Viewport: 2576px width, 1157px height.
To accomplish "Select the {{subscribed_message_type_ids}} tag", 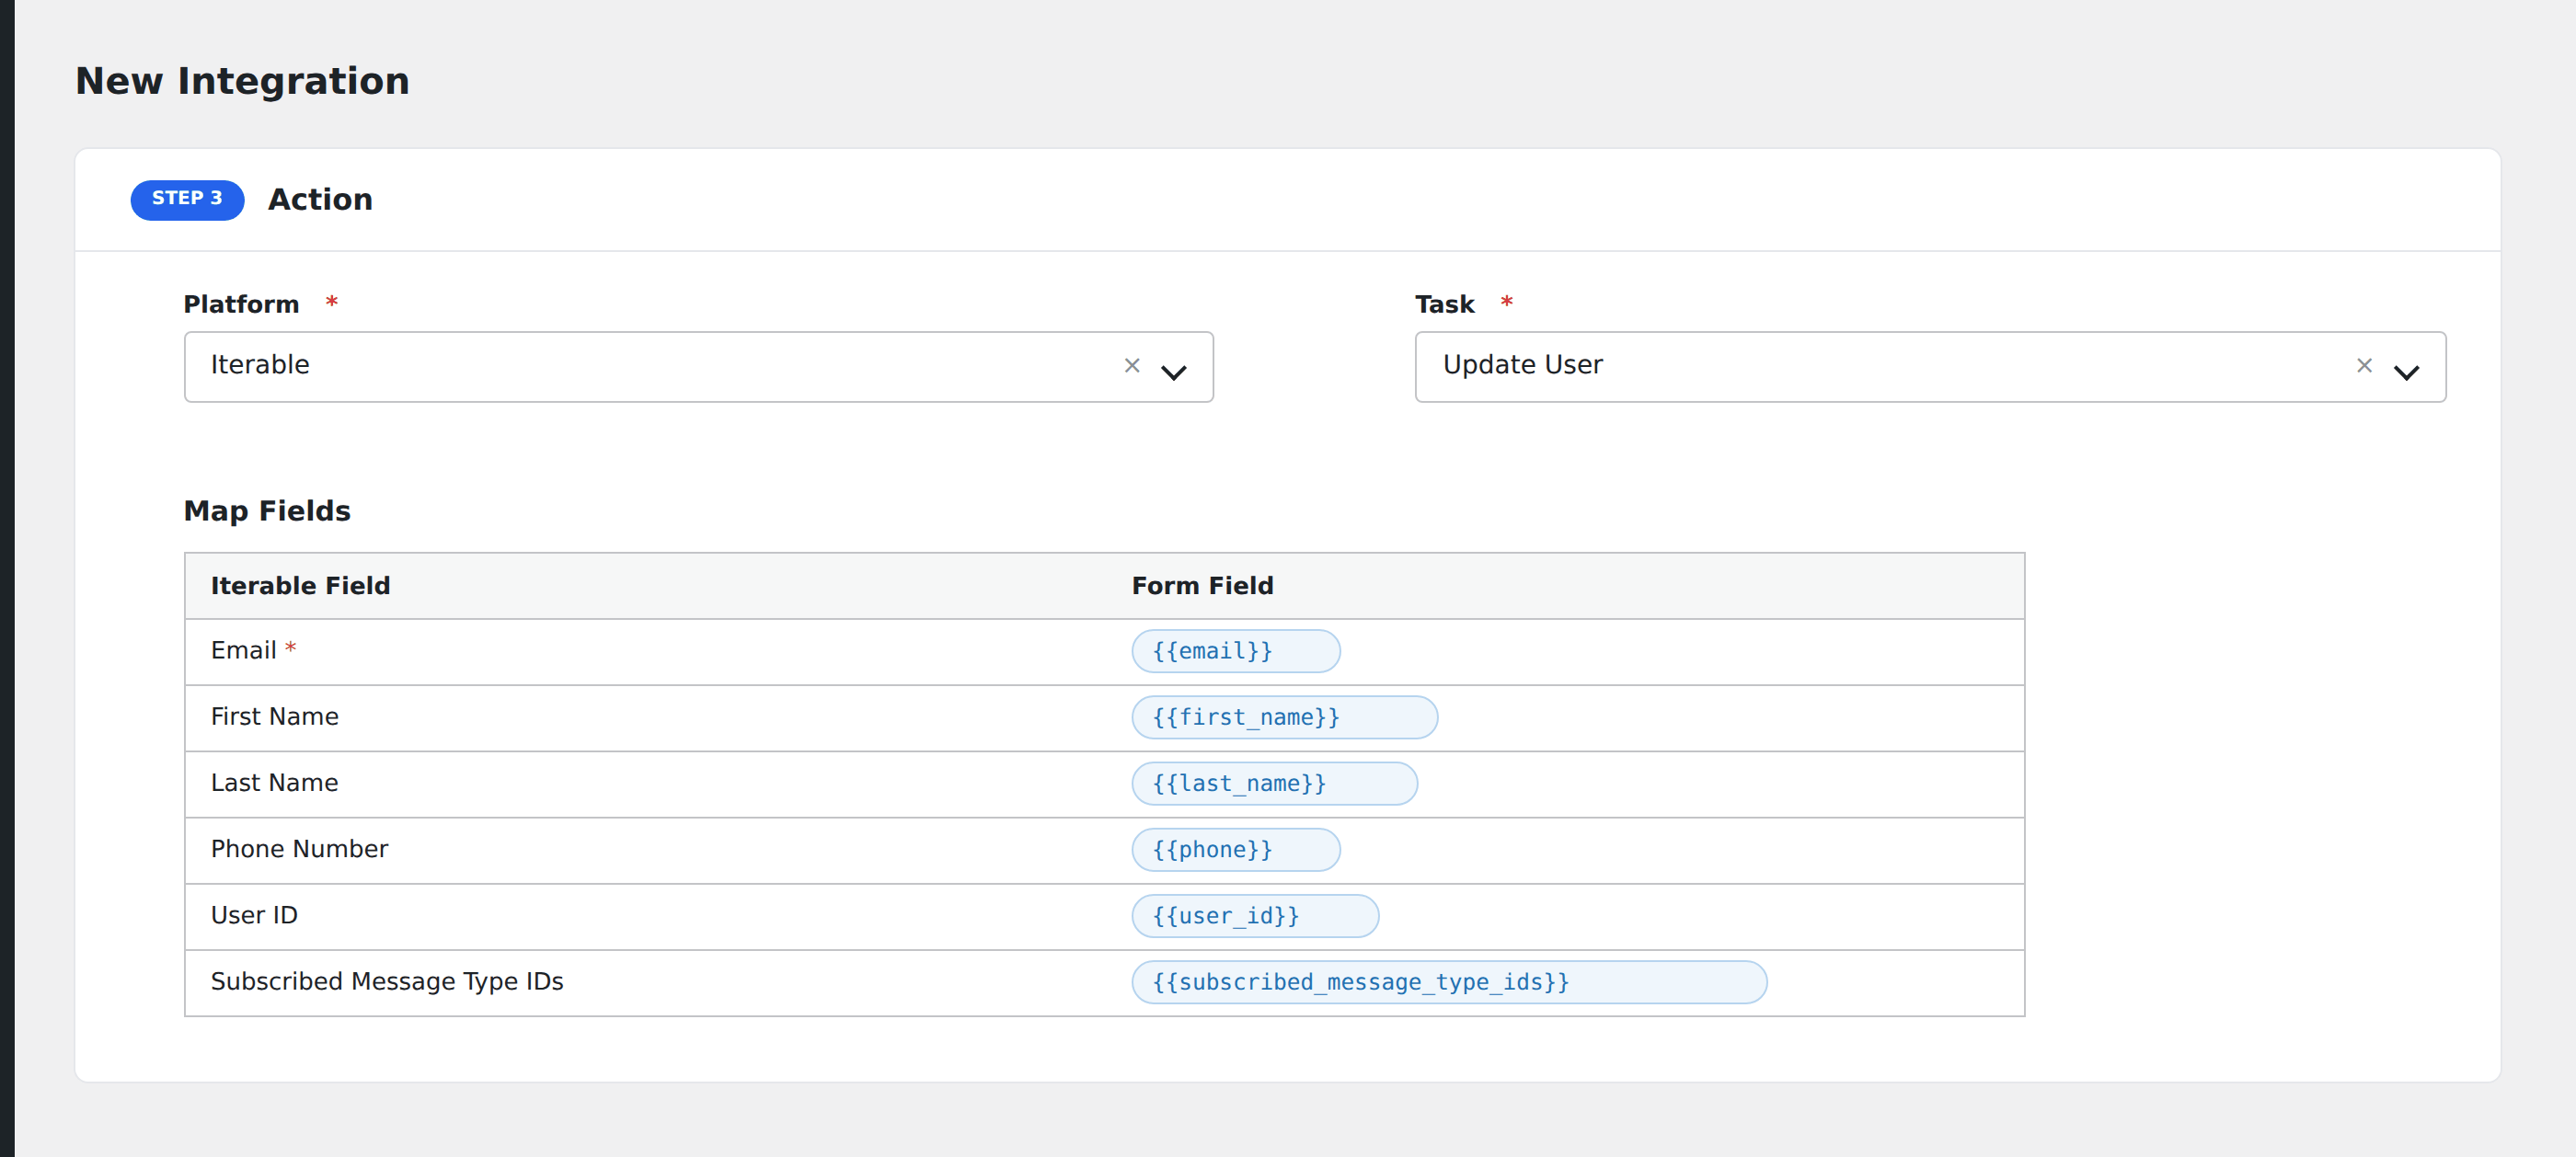I will (x=1449, y=982).
